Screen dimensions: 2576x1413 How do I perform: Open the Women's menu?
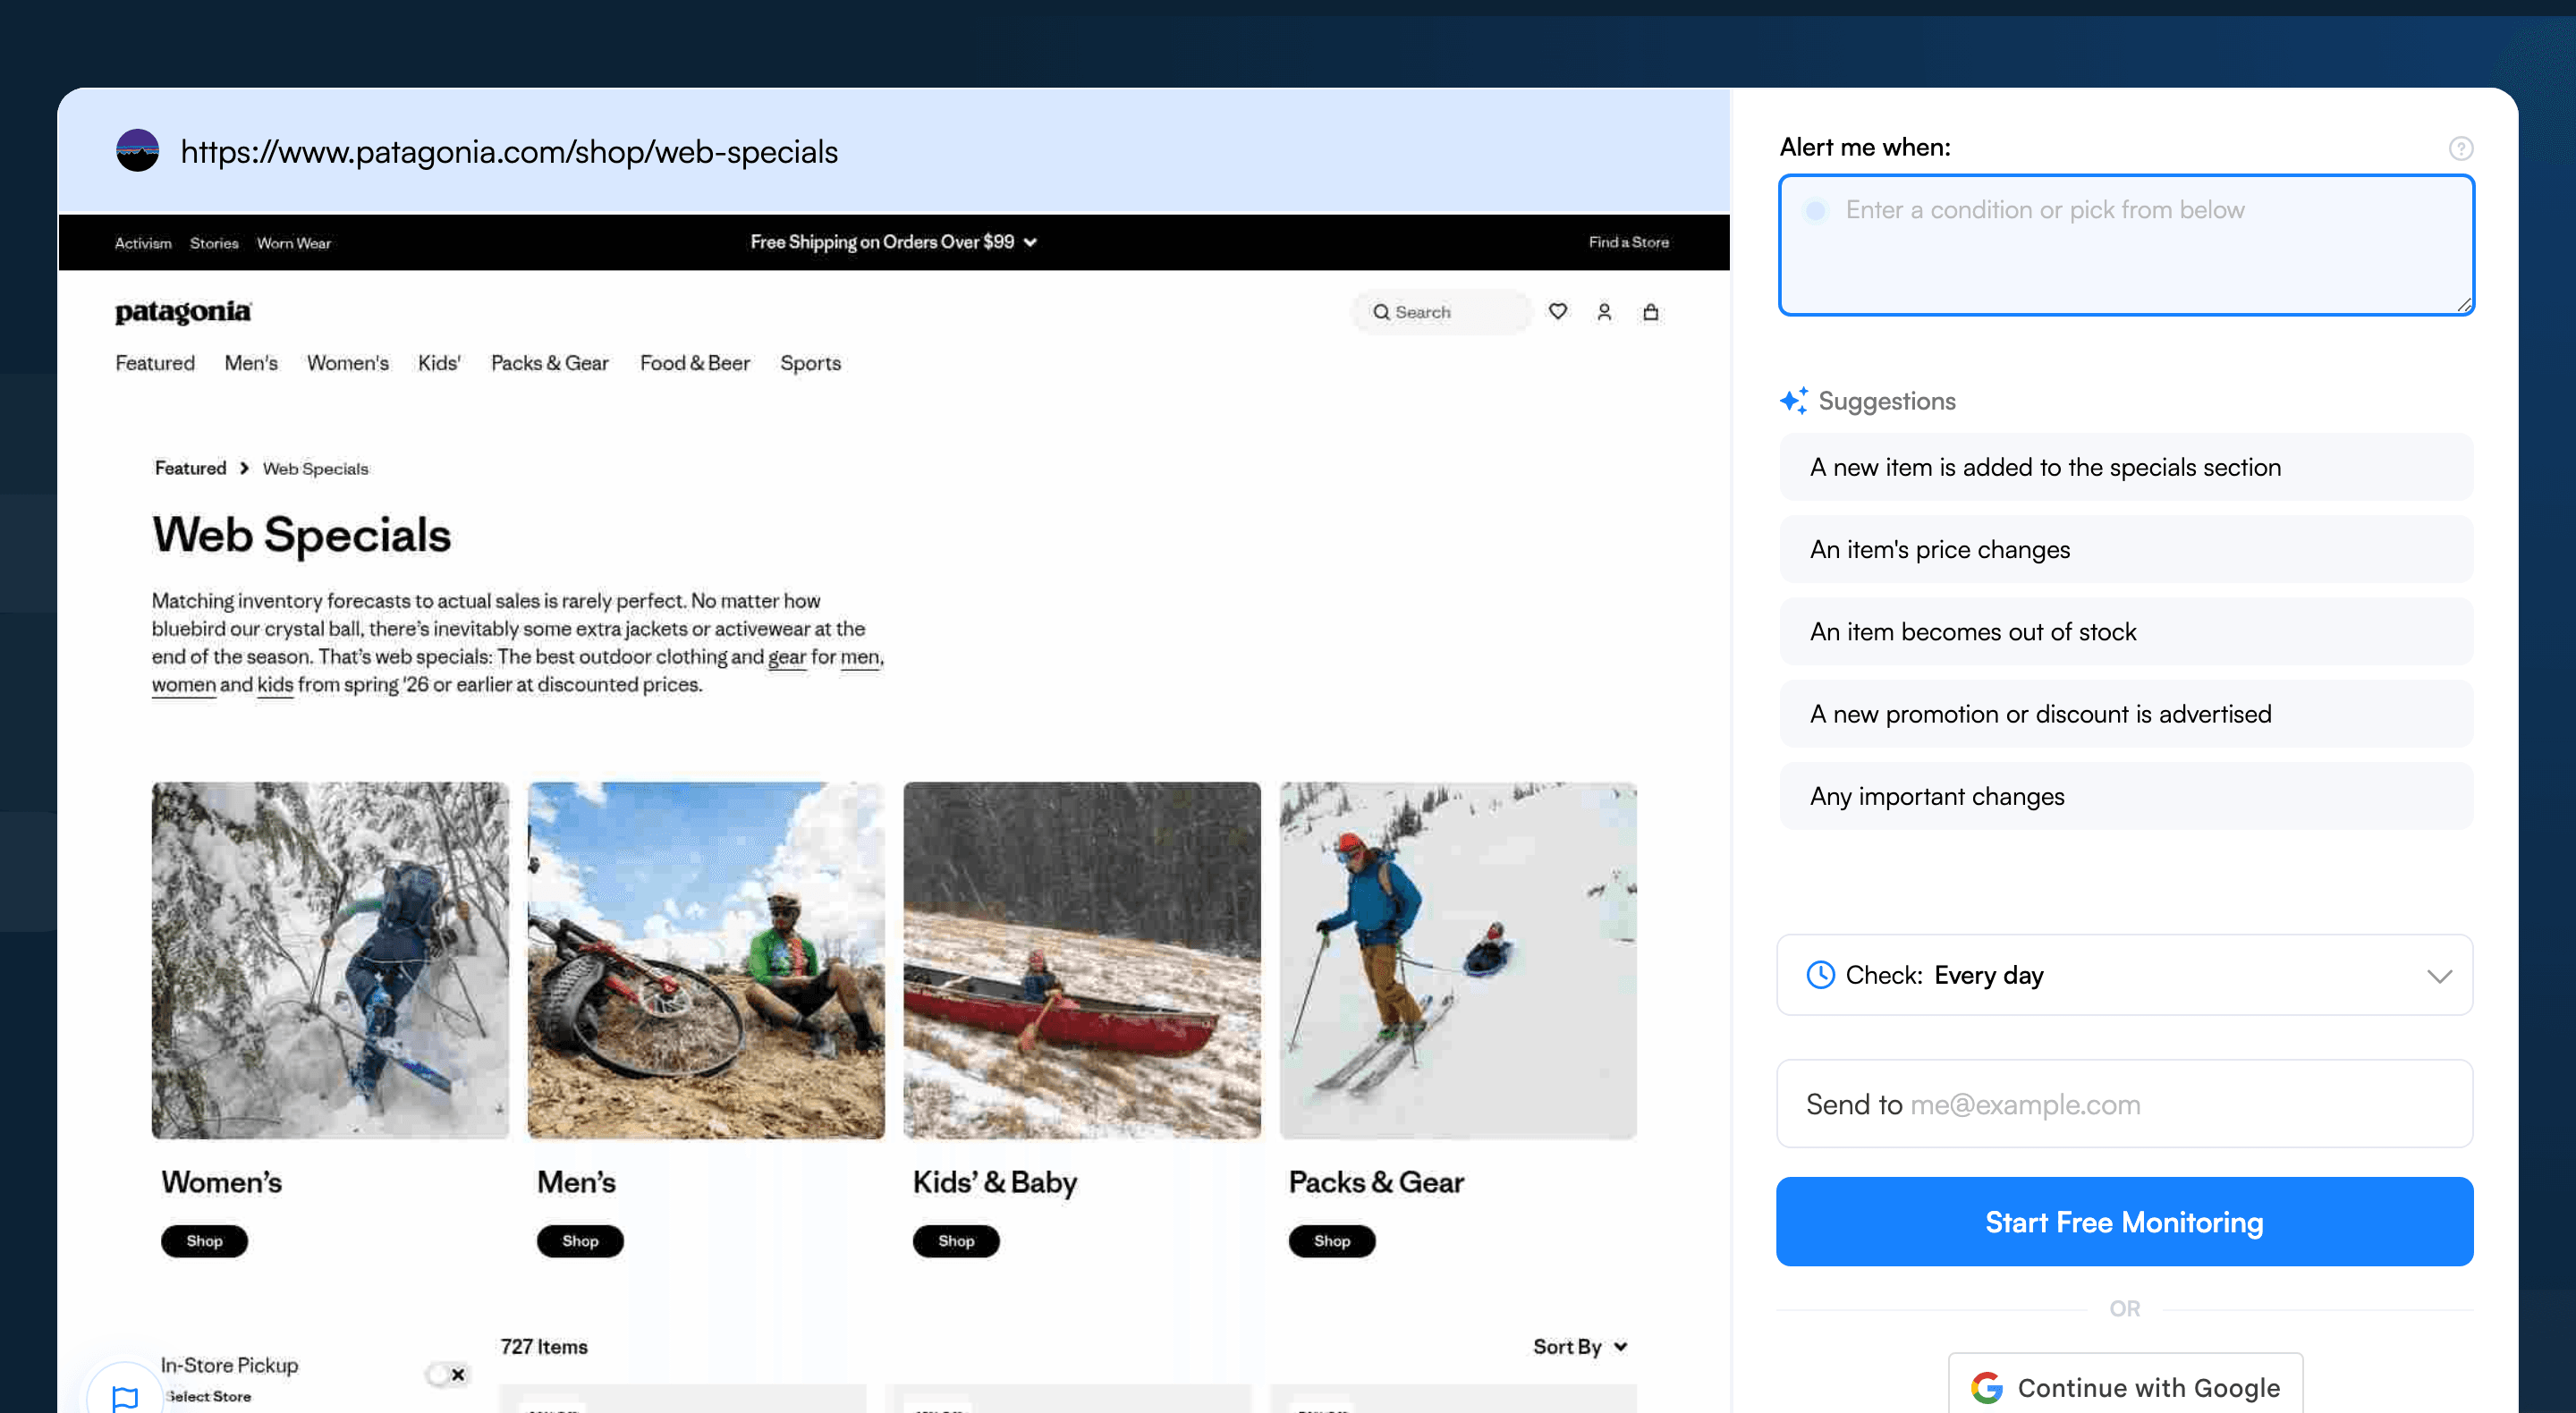348,363
